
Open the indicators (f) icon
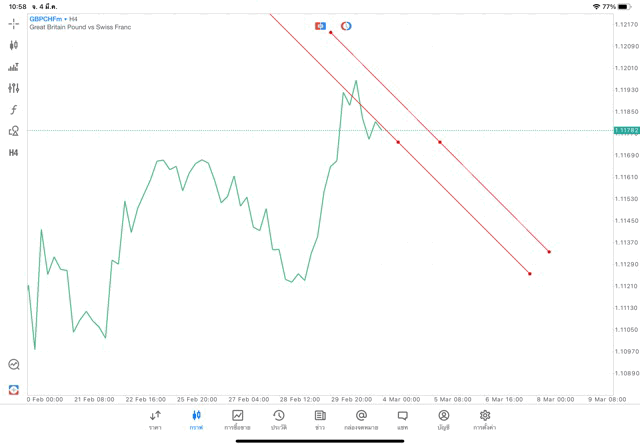coord(14,109)
